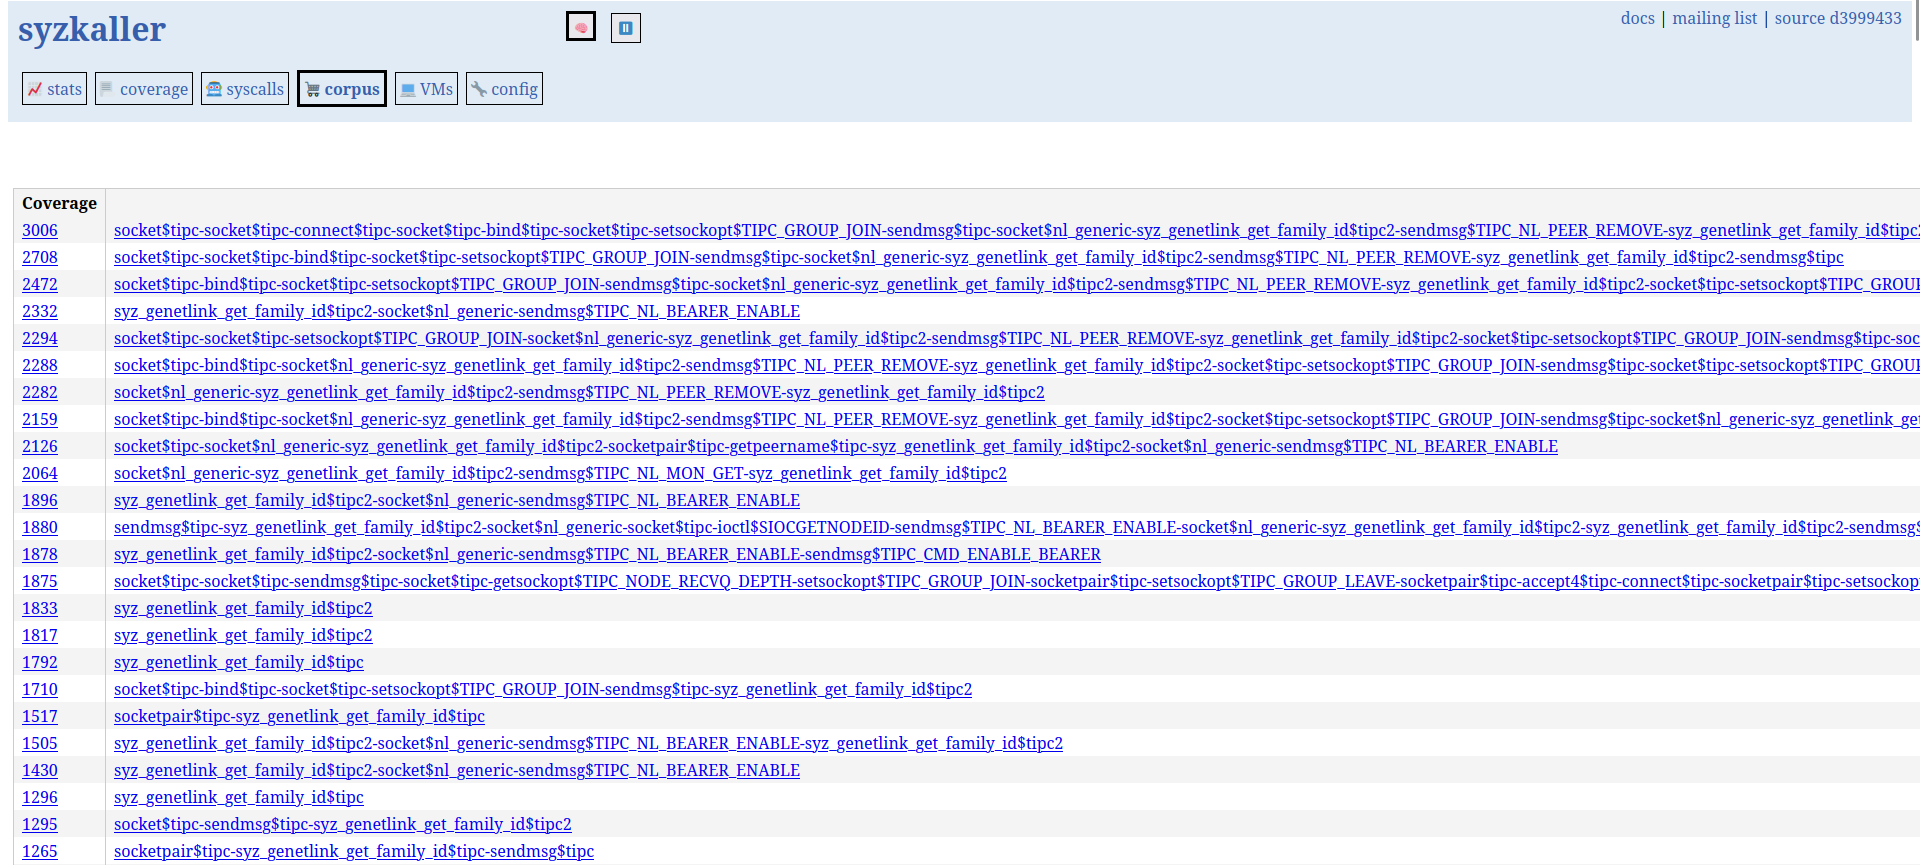Select the corpus tab

[342, 89]
